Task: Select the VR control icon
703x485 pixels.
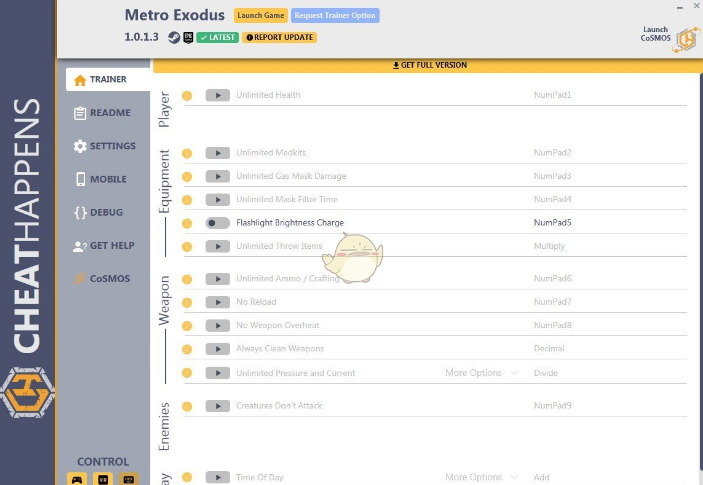Action: pyautogui.click(x=103, y=479)
